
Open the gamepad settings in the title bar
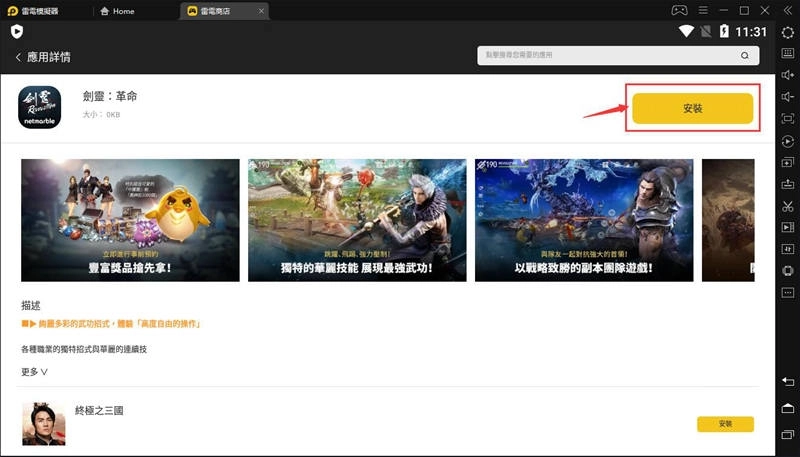[679, 10]
